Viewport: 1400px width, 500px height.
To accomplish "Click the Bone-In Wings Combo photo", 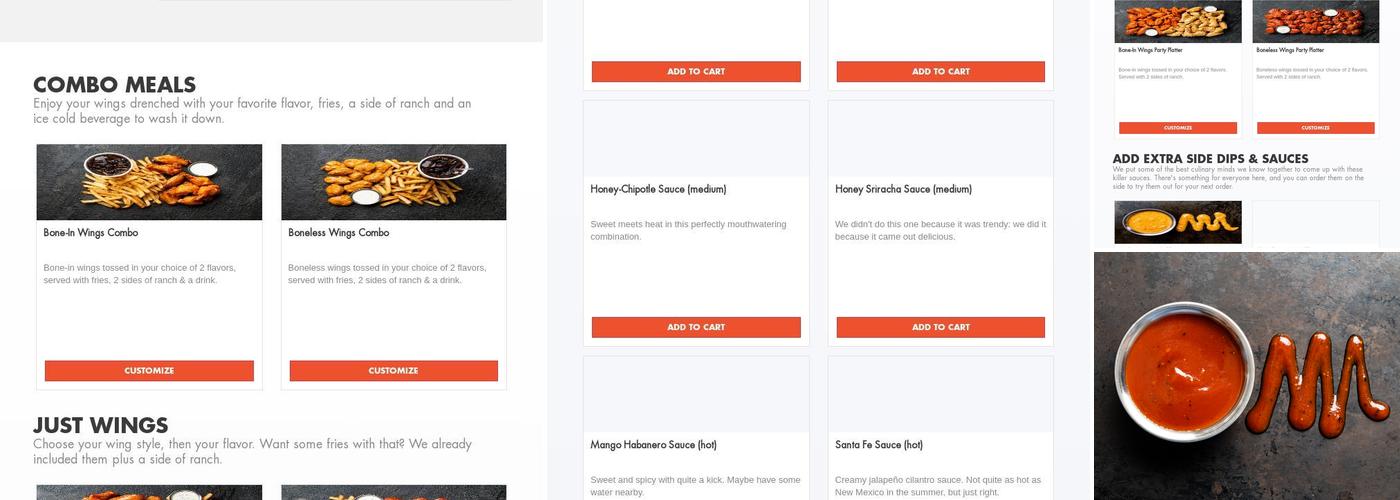I will tap(149, 182).
